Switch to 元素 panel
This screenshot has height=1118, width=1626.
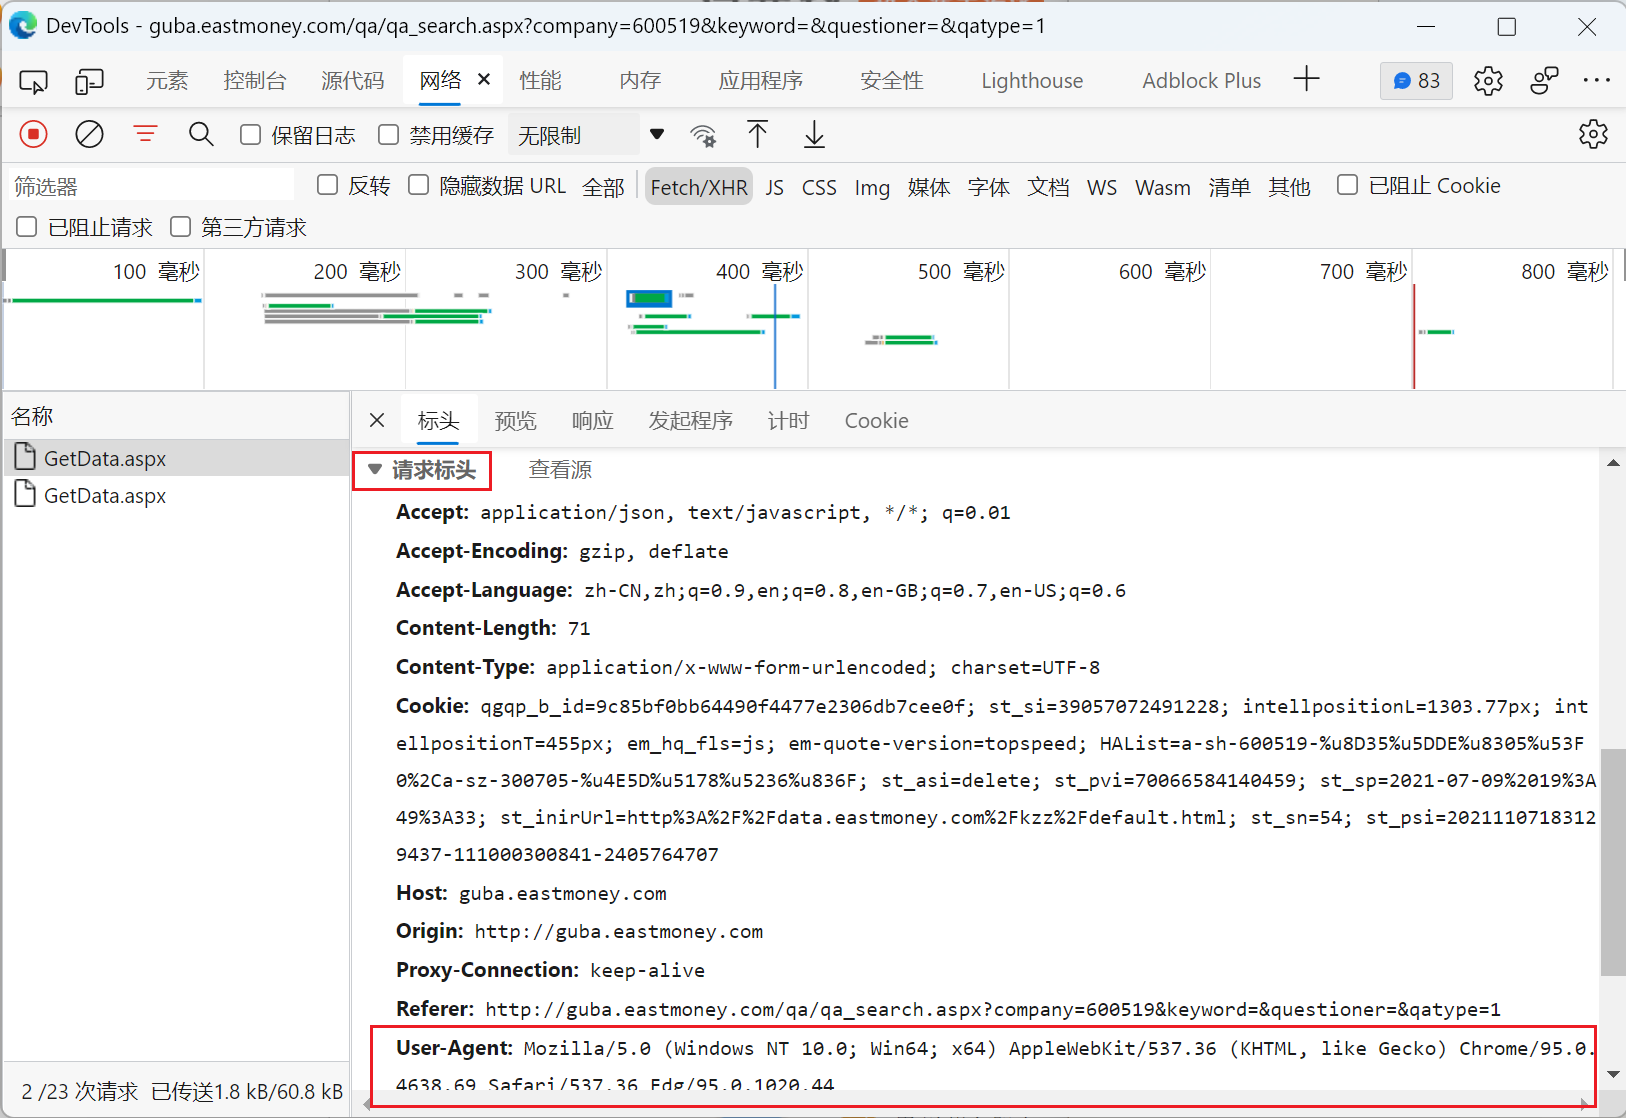[167, 81]
